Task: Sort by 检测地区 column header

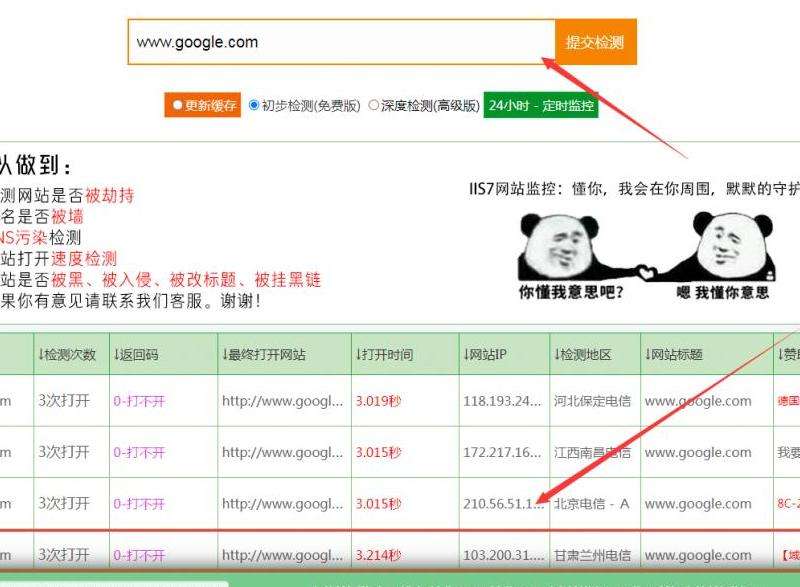Action: [x=581, y=354]
